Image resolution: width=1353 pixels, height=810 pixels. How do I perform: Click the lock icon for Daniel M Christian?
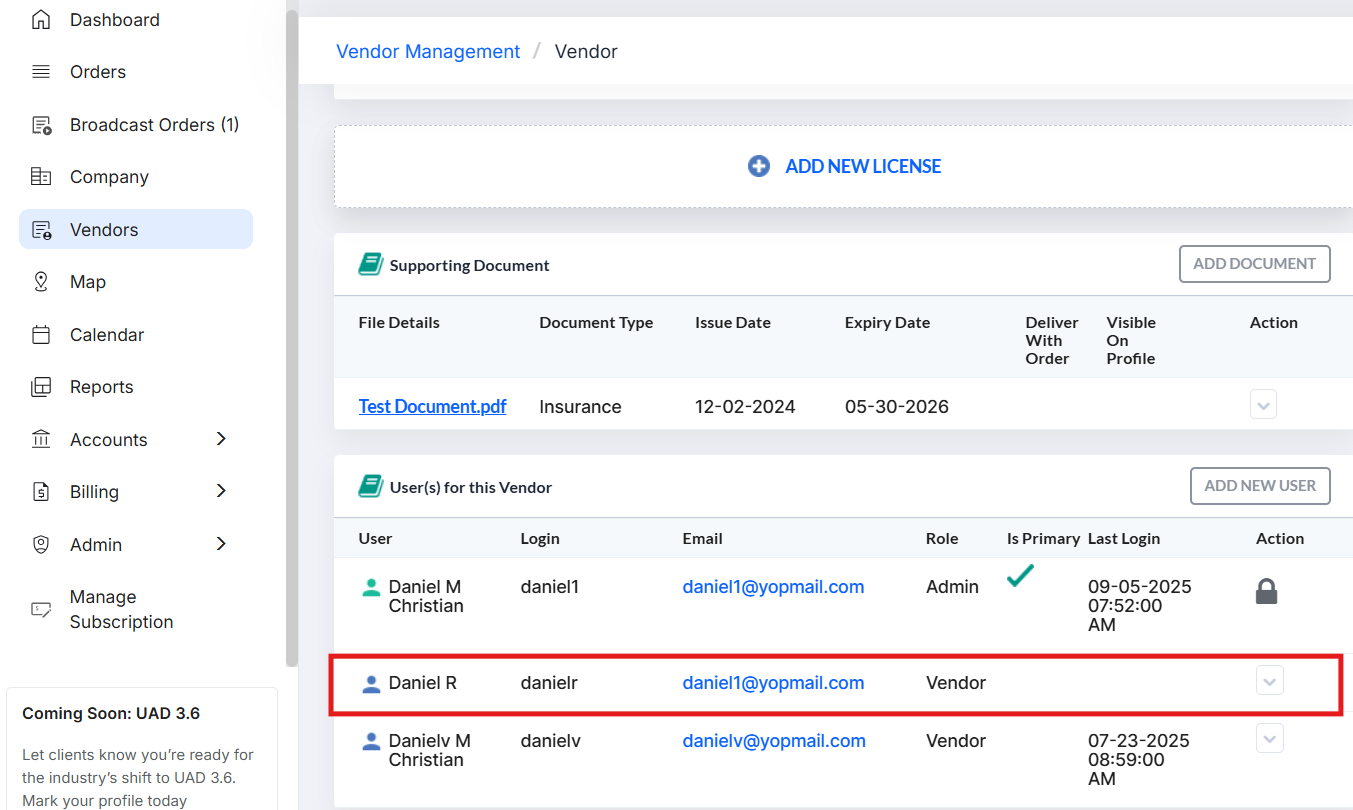(x=1266, y=592)
